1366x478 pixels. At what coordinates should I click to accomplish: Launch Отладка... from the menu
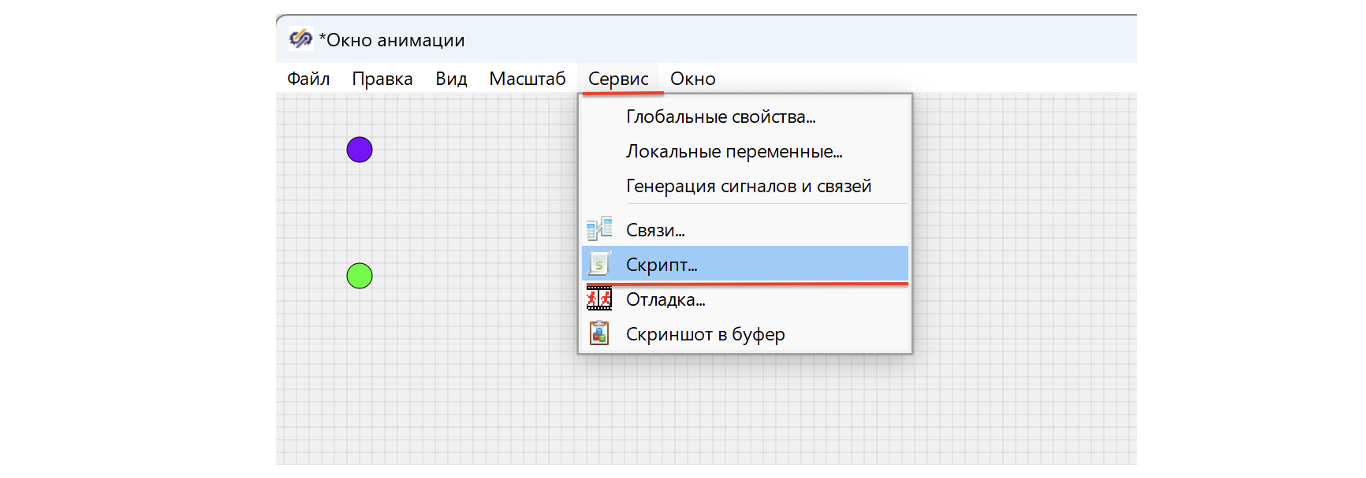click(x=745, y=299)
